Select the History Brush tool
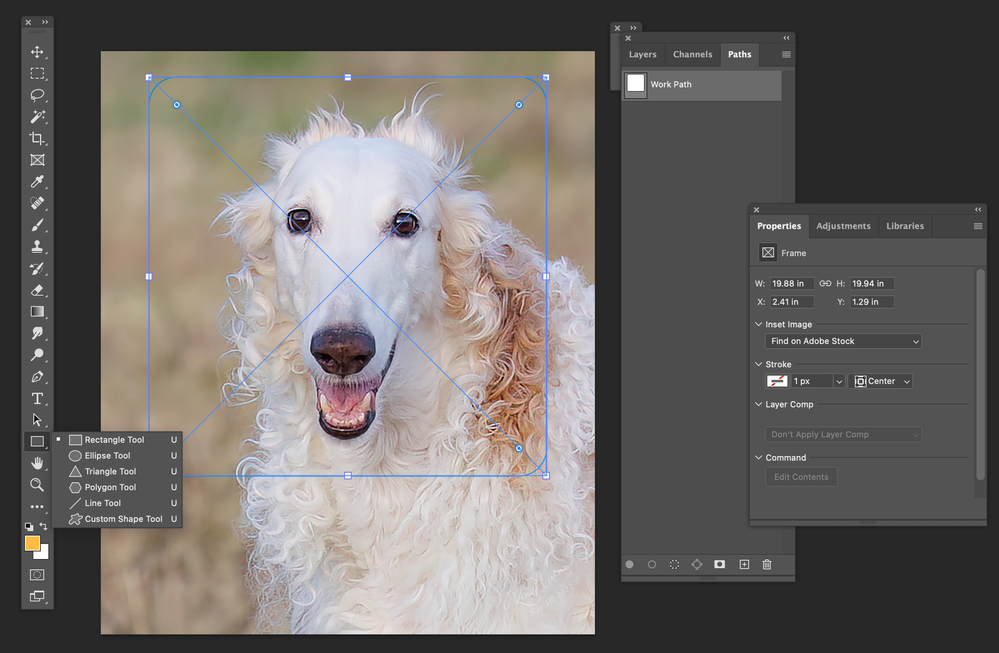Image resolution: width=999 pixels, height=653 pixels. tap(37, 268)
